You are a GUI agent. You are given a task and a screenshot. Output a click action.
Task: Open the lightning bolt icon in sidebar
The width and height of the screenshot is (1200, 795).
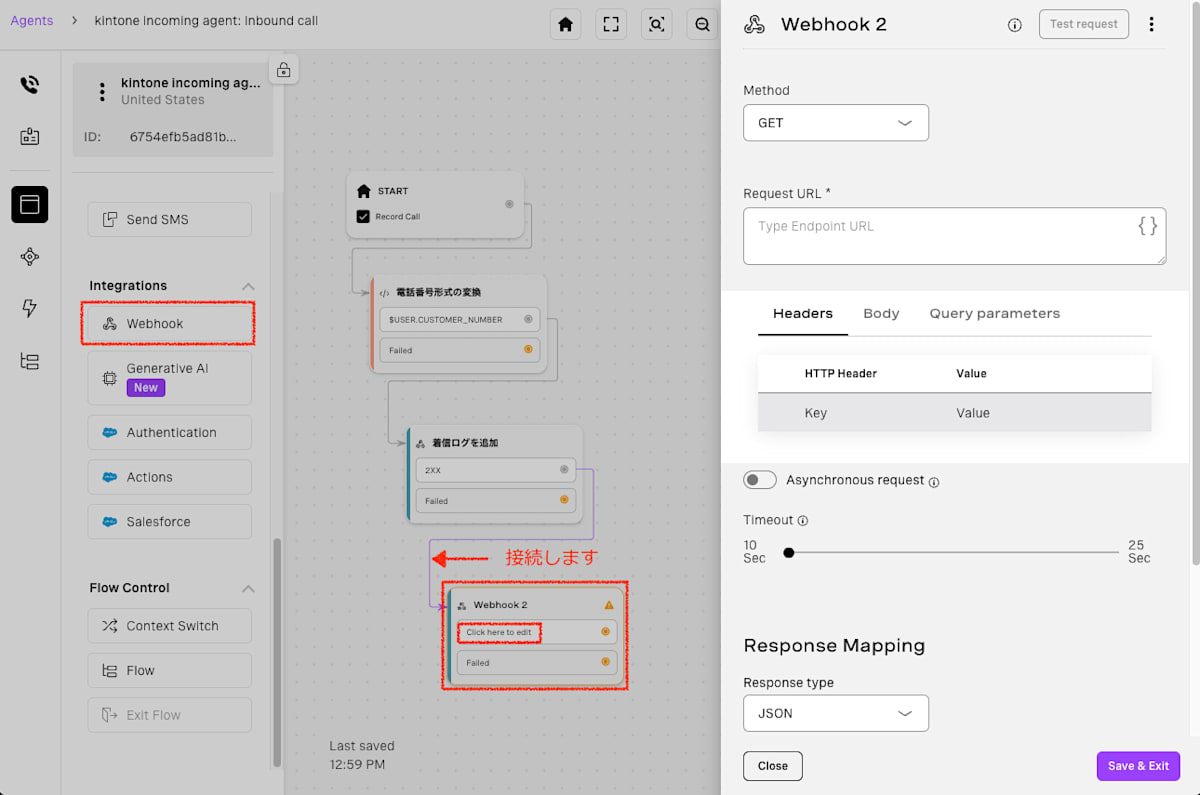[30, 309]
